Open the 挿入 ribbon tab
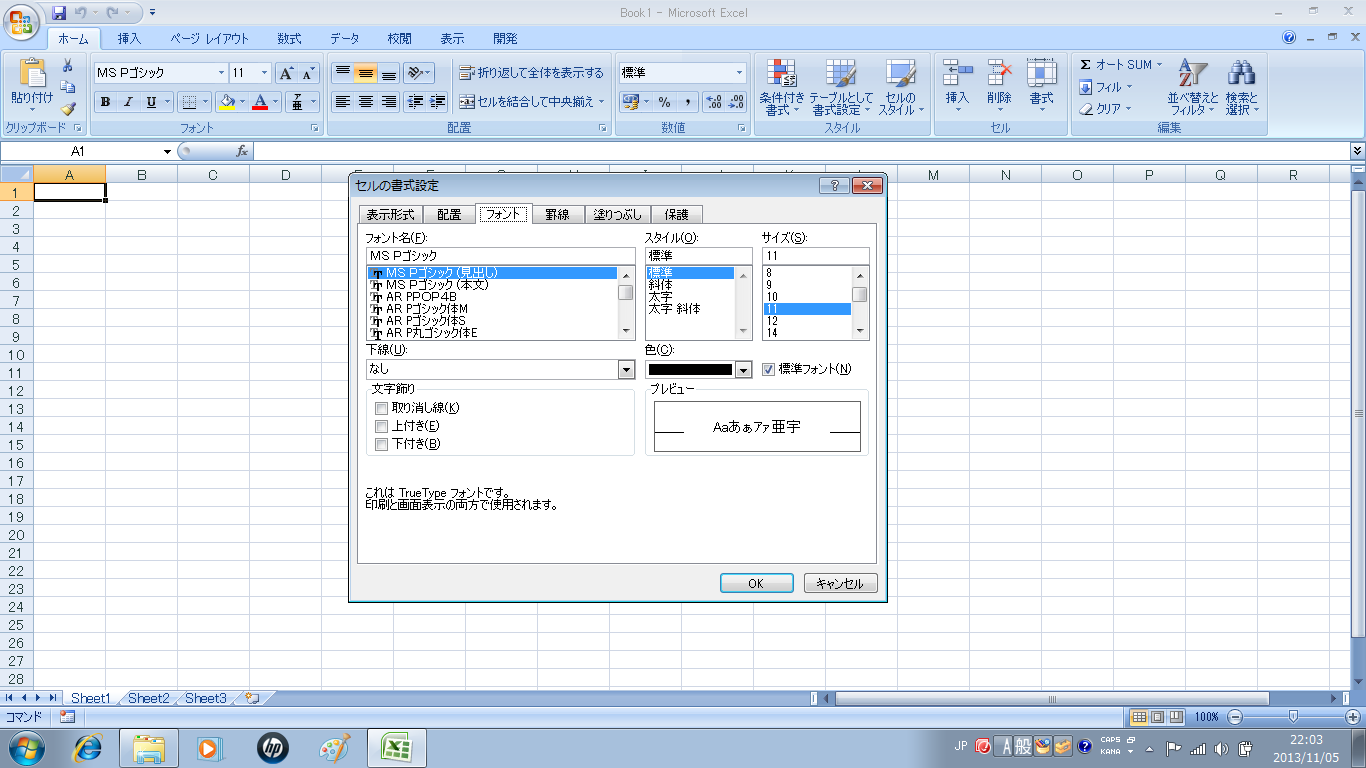Image resolution: width=1366 pixels, height=768 pixels. click(x=129, y=39)
